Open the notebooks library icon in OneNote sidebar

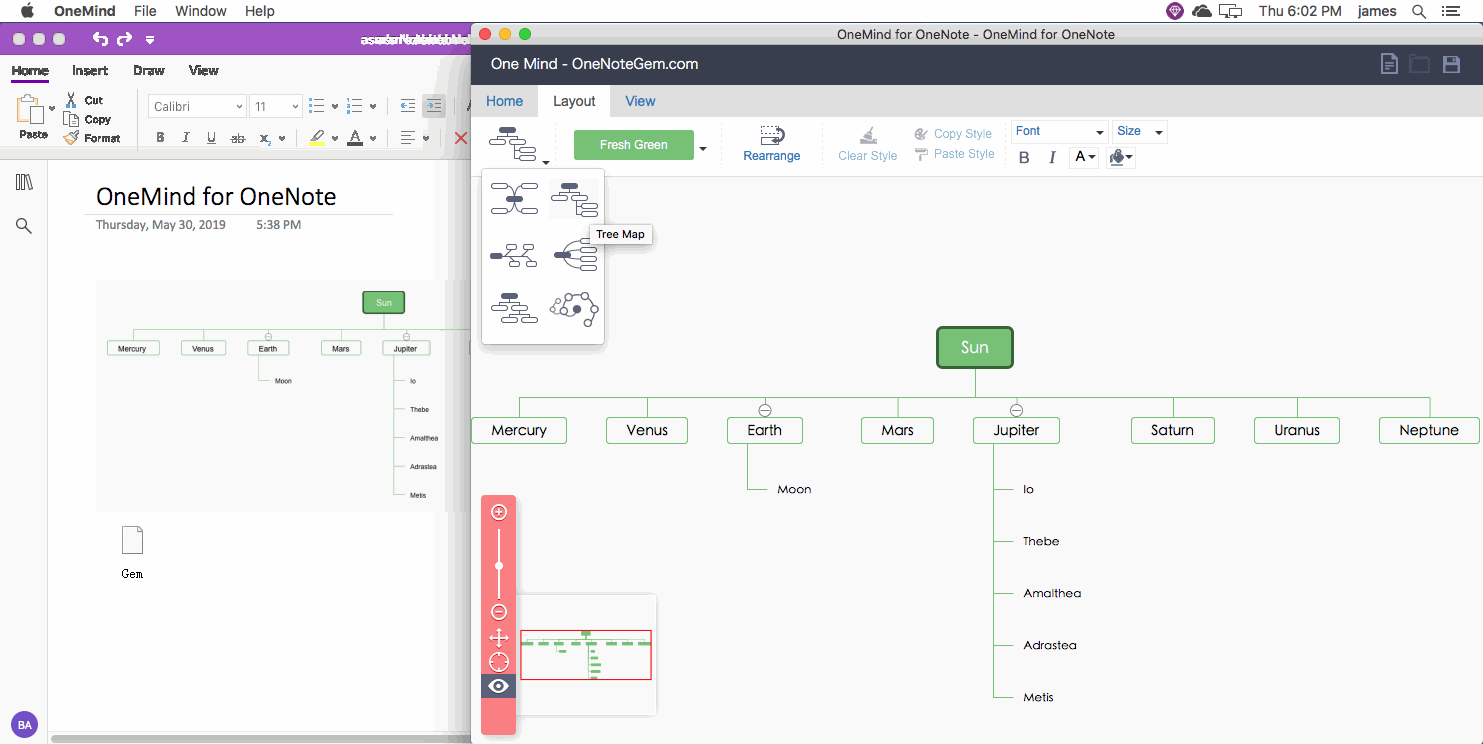click(x=24, y=182)
